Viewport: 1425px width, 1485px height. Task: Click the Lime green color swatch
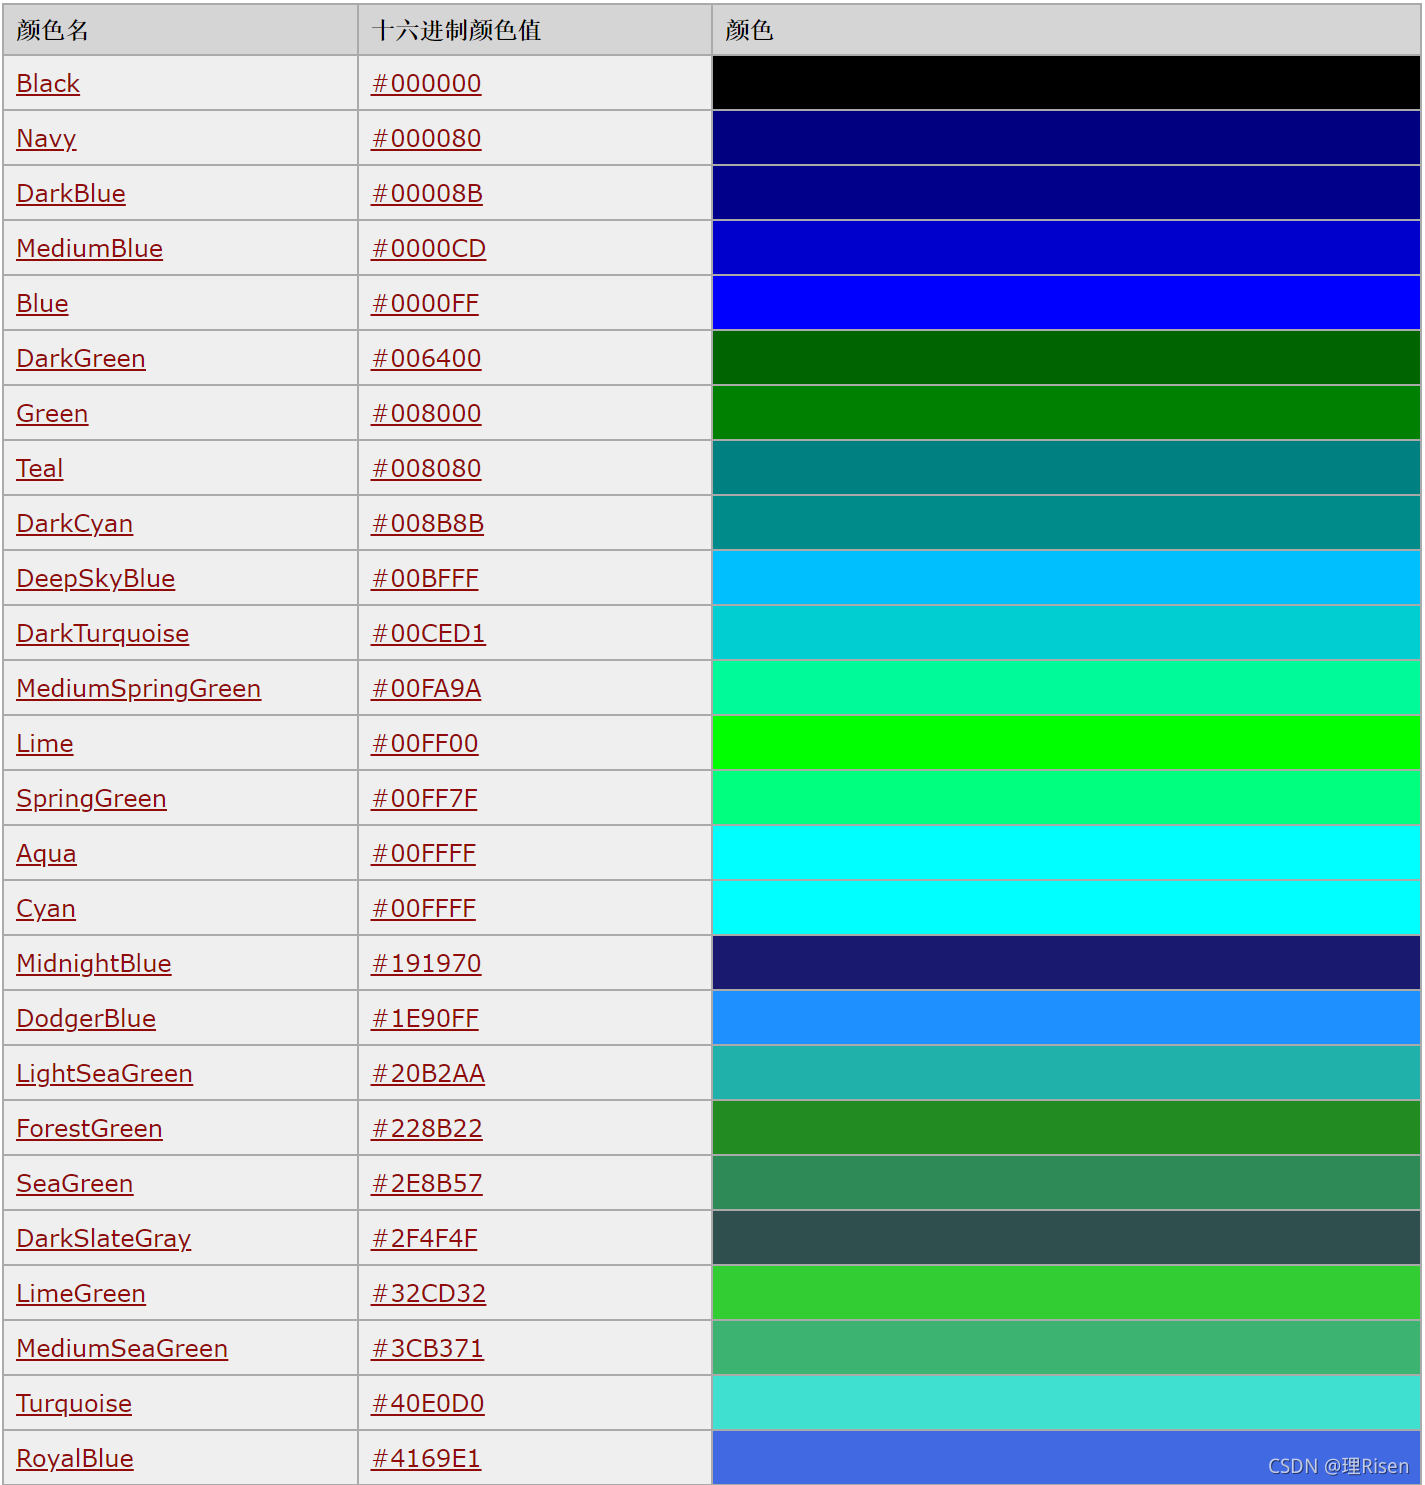tap(1066, 743)
